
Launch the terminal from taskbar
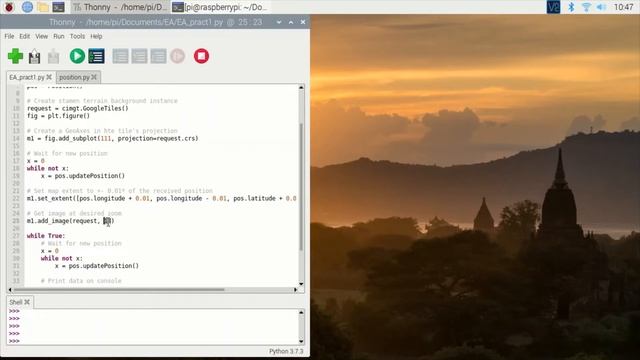pyautogui.click(x=58, y=7)
